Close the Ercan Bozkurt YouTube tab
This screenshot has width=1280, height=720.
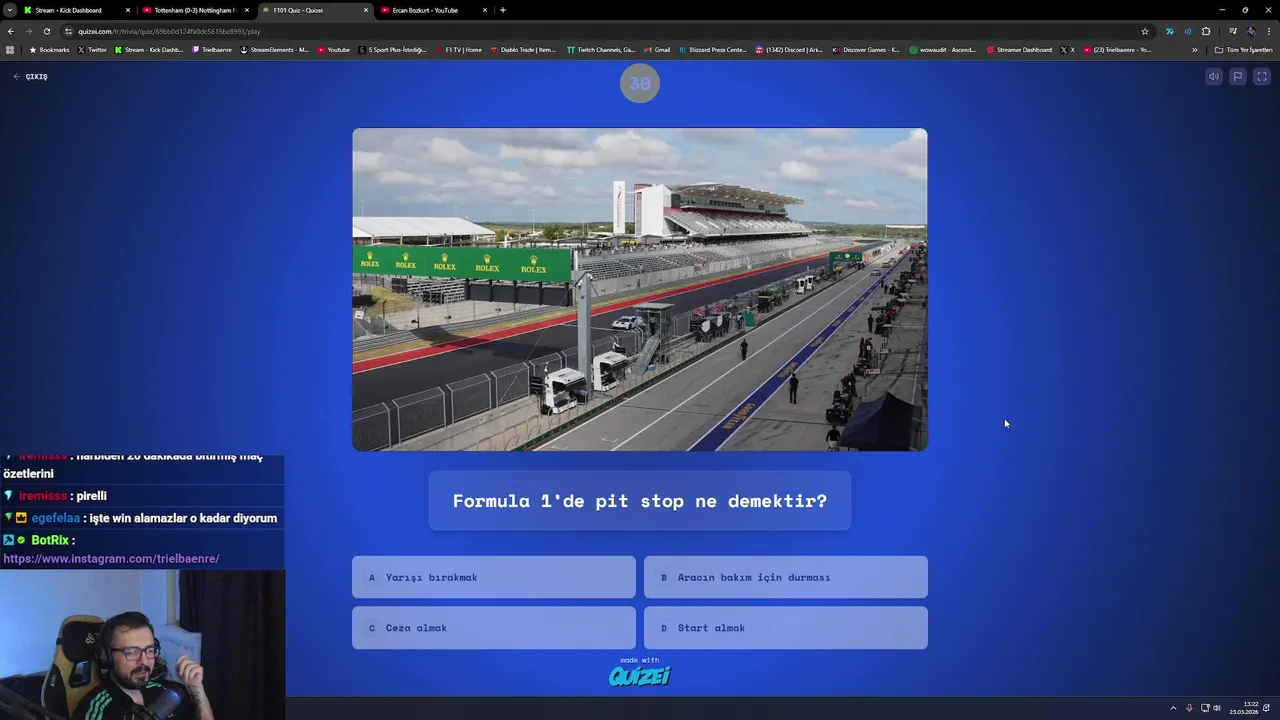485,10
